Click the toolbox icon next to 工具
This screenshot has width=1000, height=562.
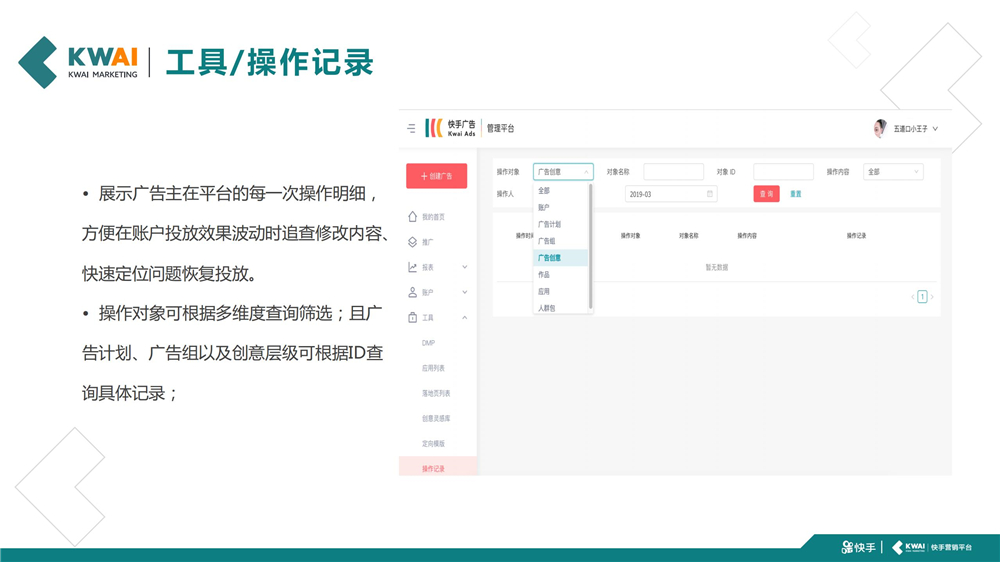413,317
